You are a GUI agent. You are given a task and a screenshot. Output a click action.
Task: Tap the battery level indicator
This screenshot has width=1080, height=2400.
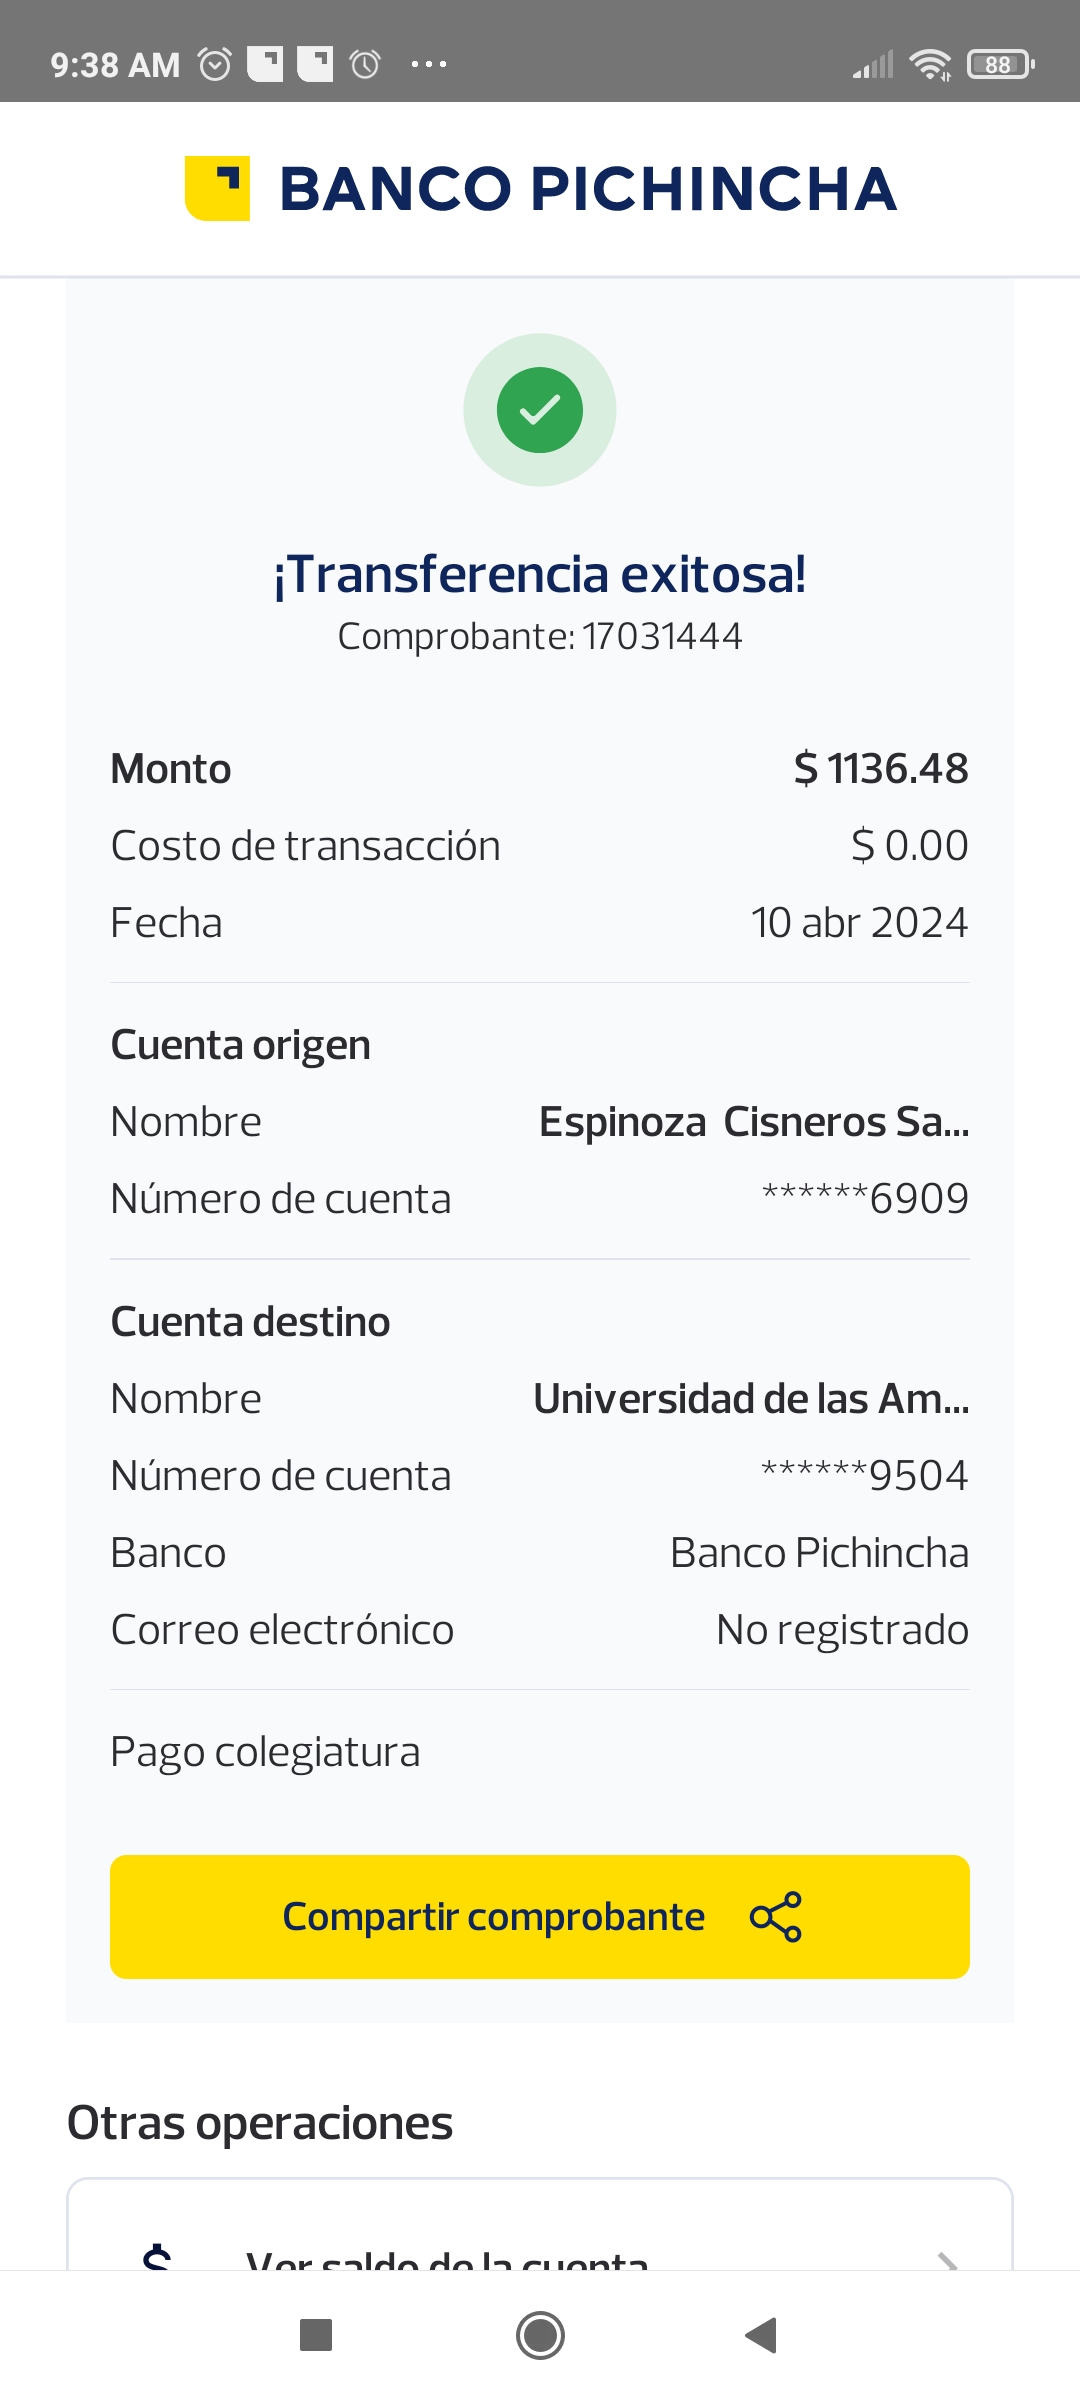pyautogui.click(x=1000, y=65)
